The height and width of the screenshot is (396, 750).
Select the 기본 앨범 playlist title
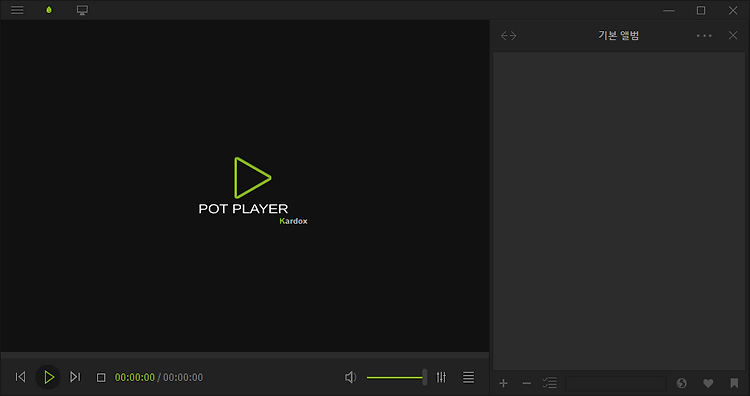(x=618, y=35)
